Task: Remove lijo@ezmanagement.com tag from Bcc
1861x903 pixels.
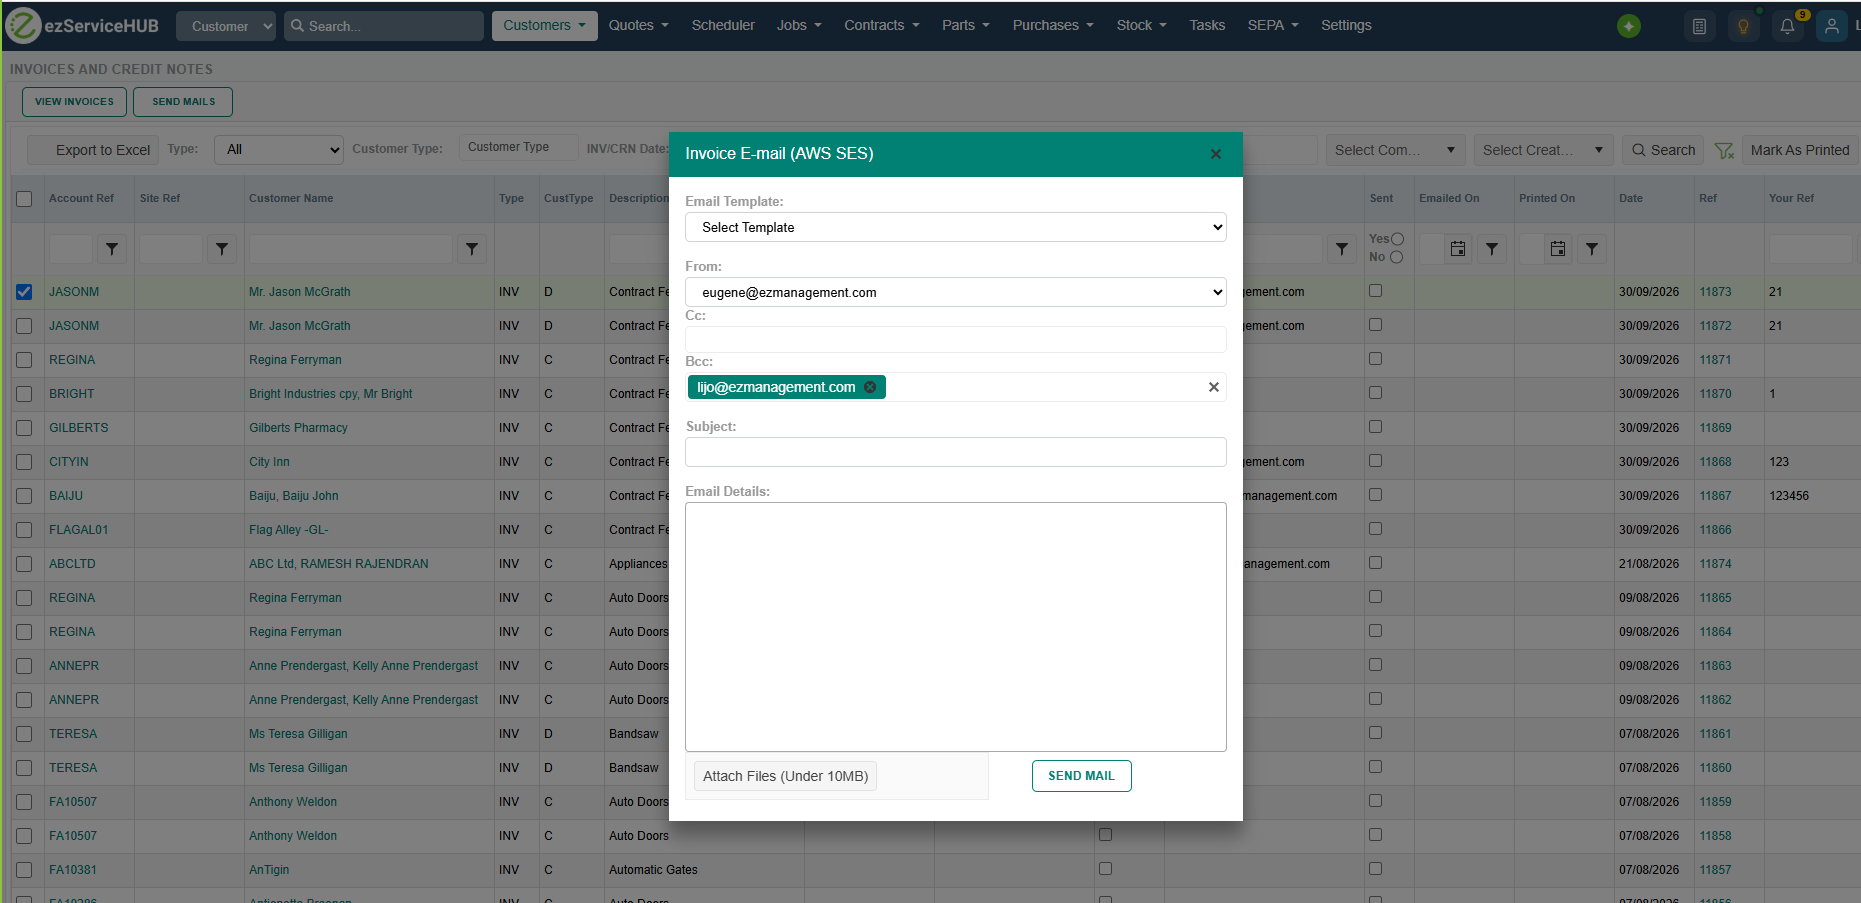Action: click(870, 387)
